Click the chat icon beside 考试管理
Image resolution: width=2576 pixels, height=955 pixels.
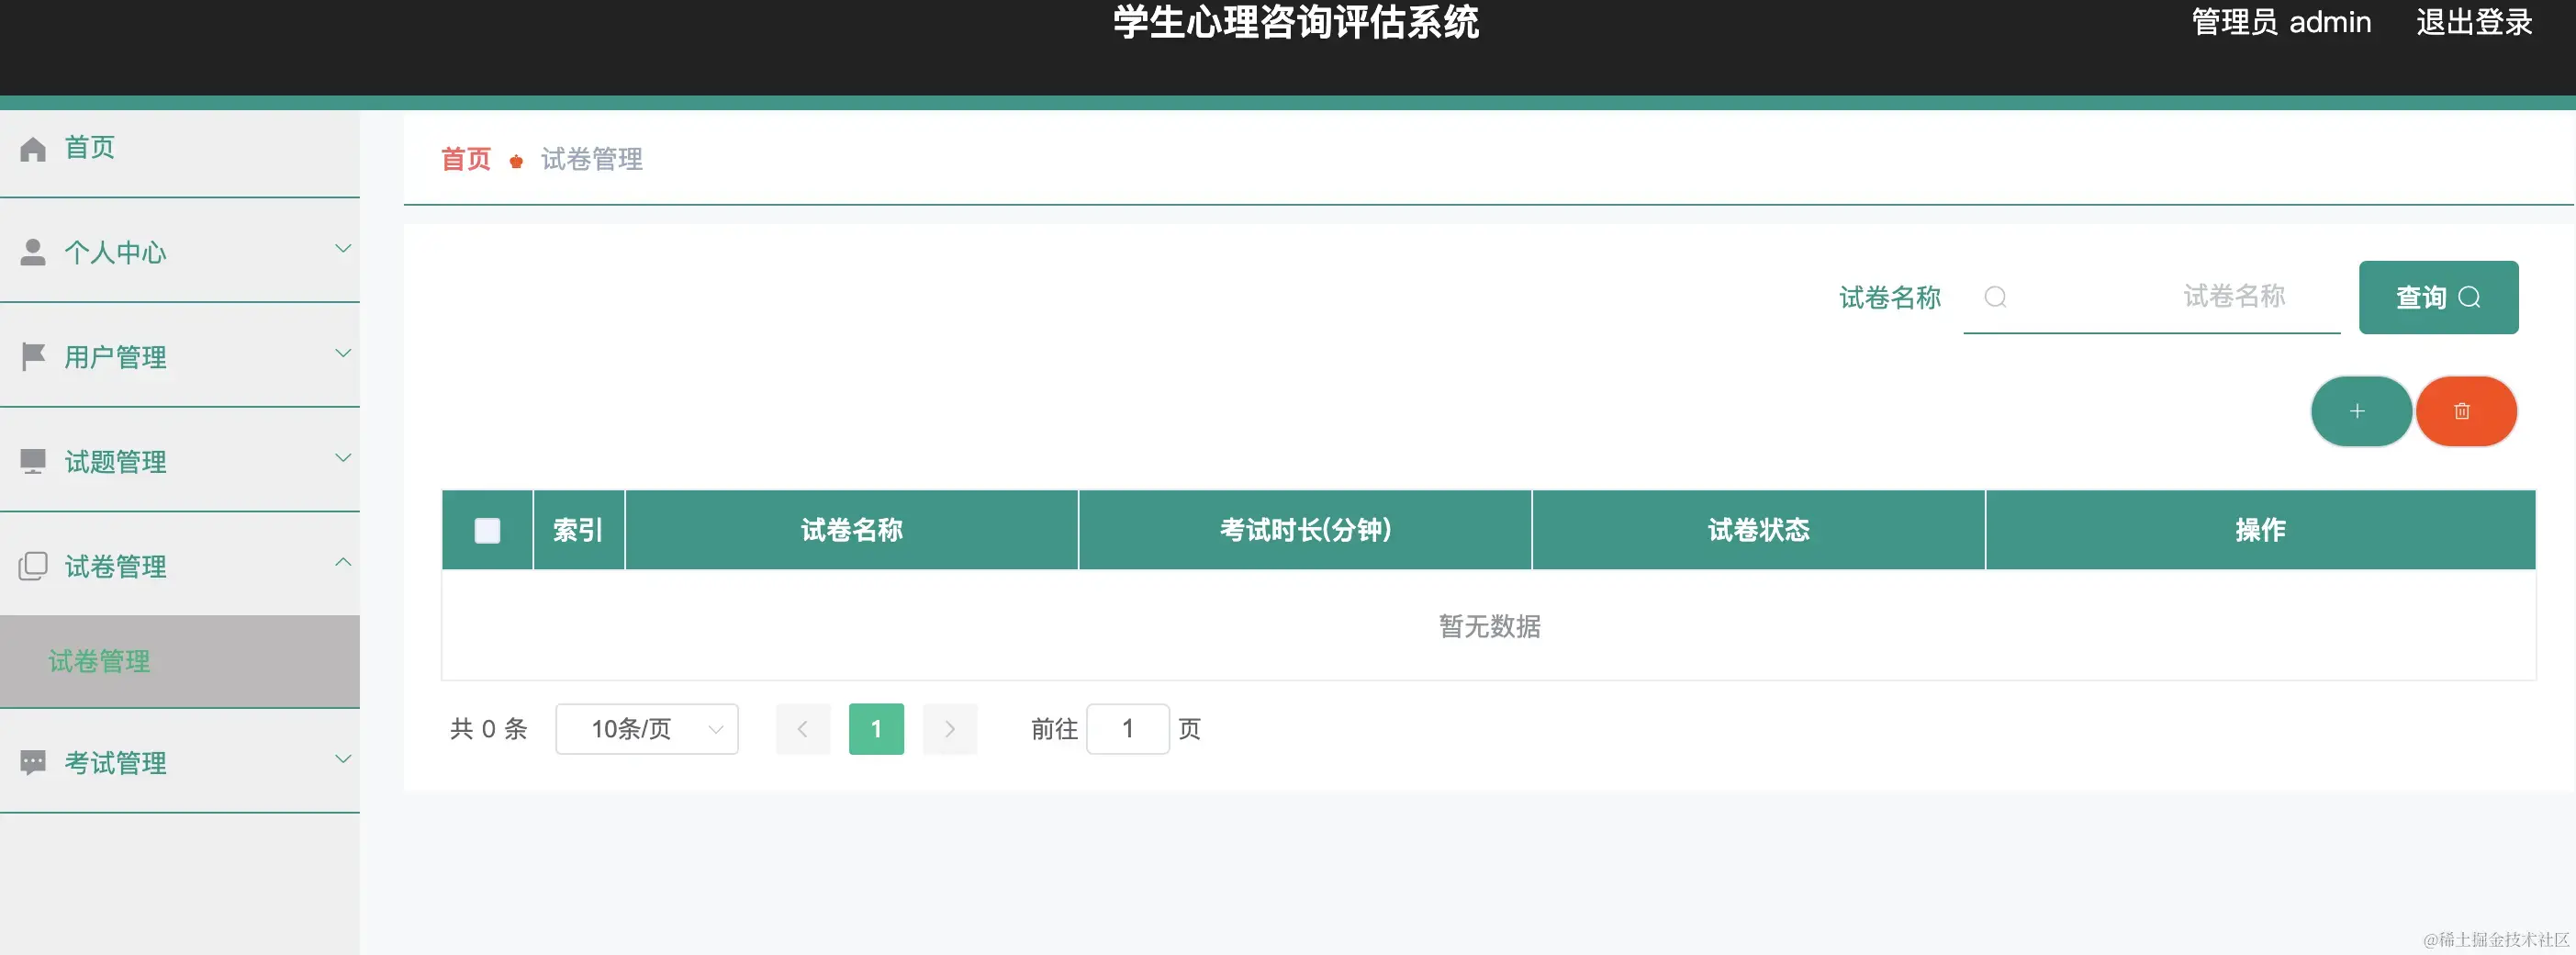tap(33, 762)
